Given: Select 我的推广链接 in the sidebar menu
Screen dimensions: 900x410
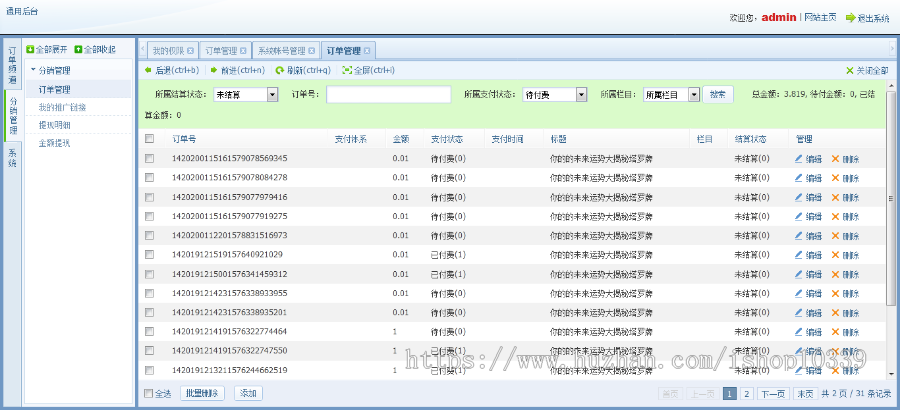Looking at the screenshot, I should 63,107.
